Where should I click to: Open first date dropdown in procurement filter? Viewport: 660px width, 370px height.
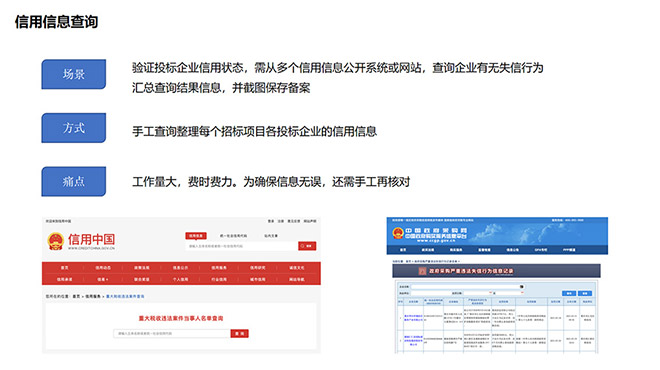click(x=477, y=293)
